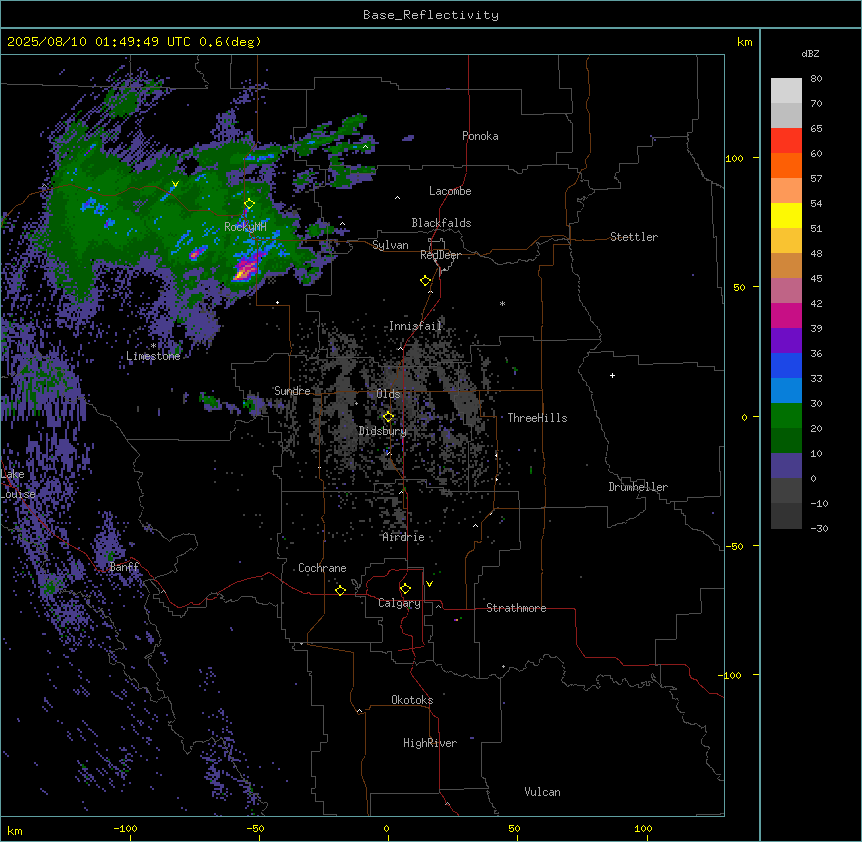
Task: Click the -30 value on the dBZ scale
Action: click(819, 529)
